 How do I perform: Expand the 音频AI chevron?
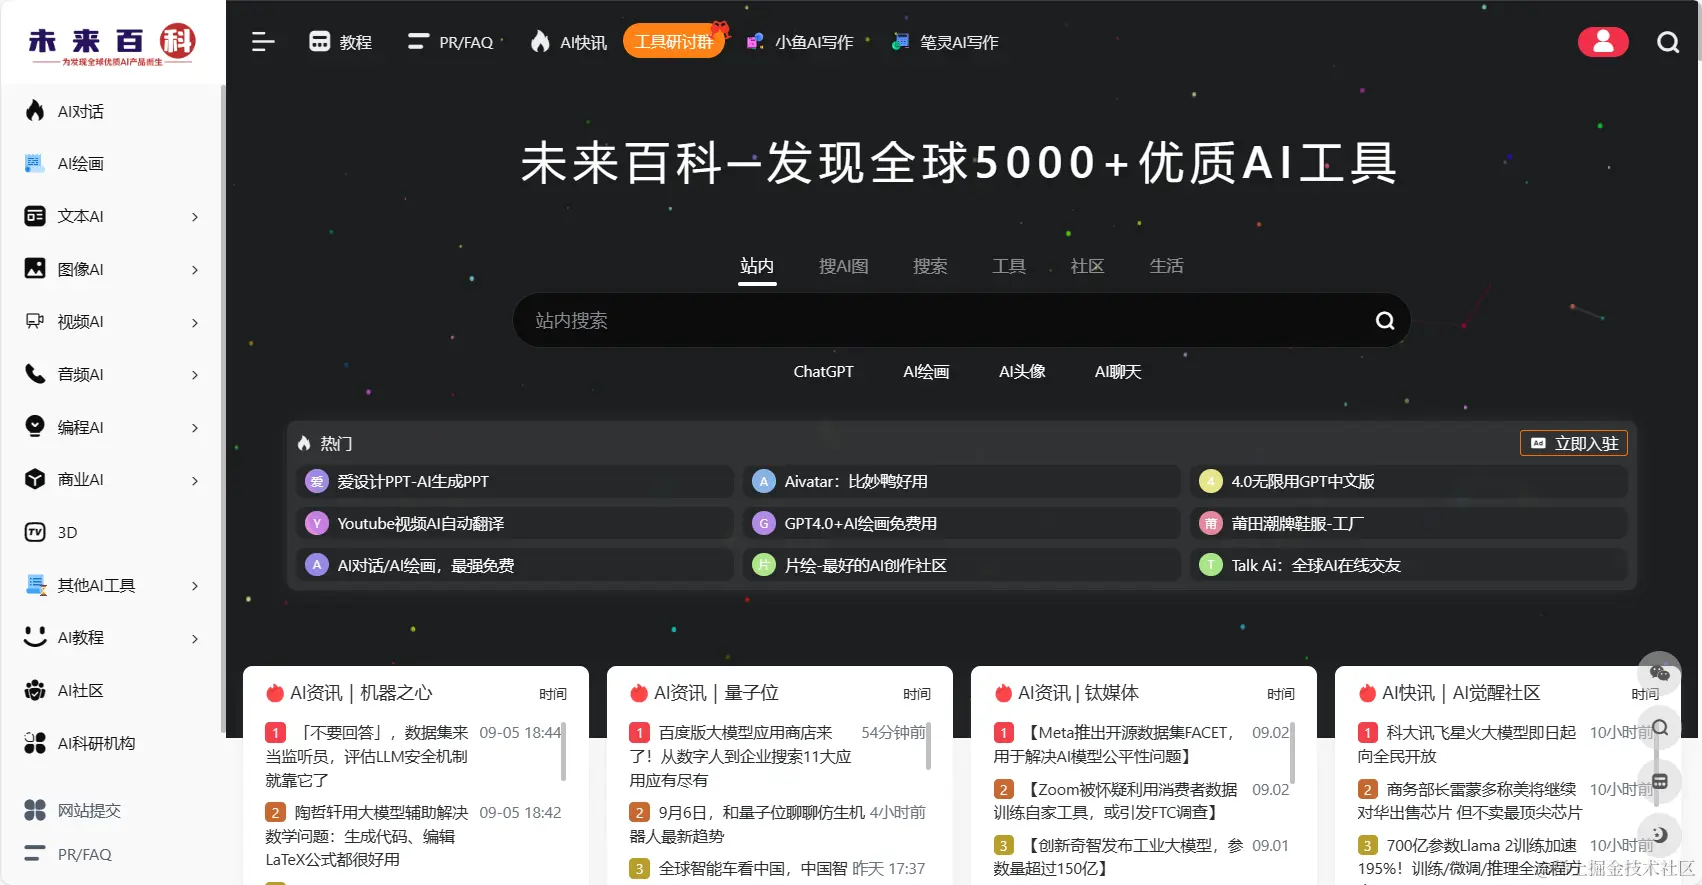point(195,375)
